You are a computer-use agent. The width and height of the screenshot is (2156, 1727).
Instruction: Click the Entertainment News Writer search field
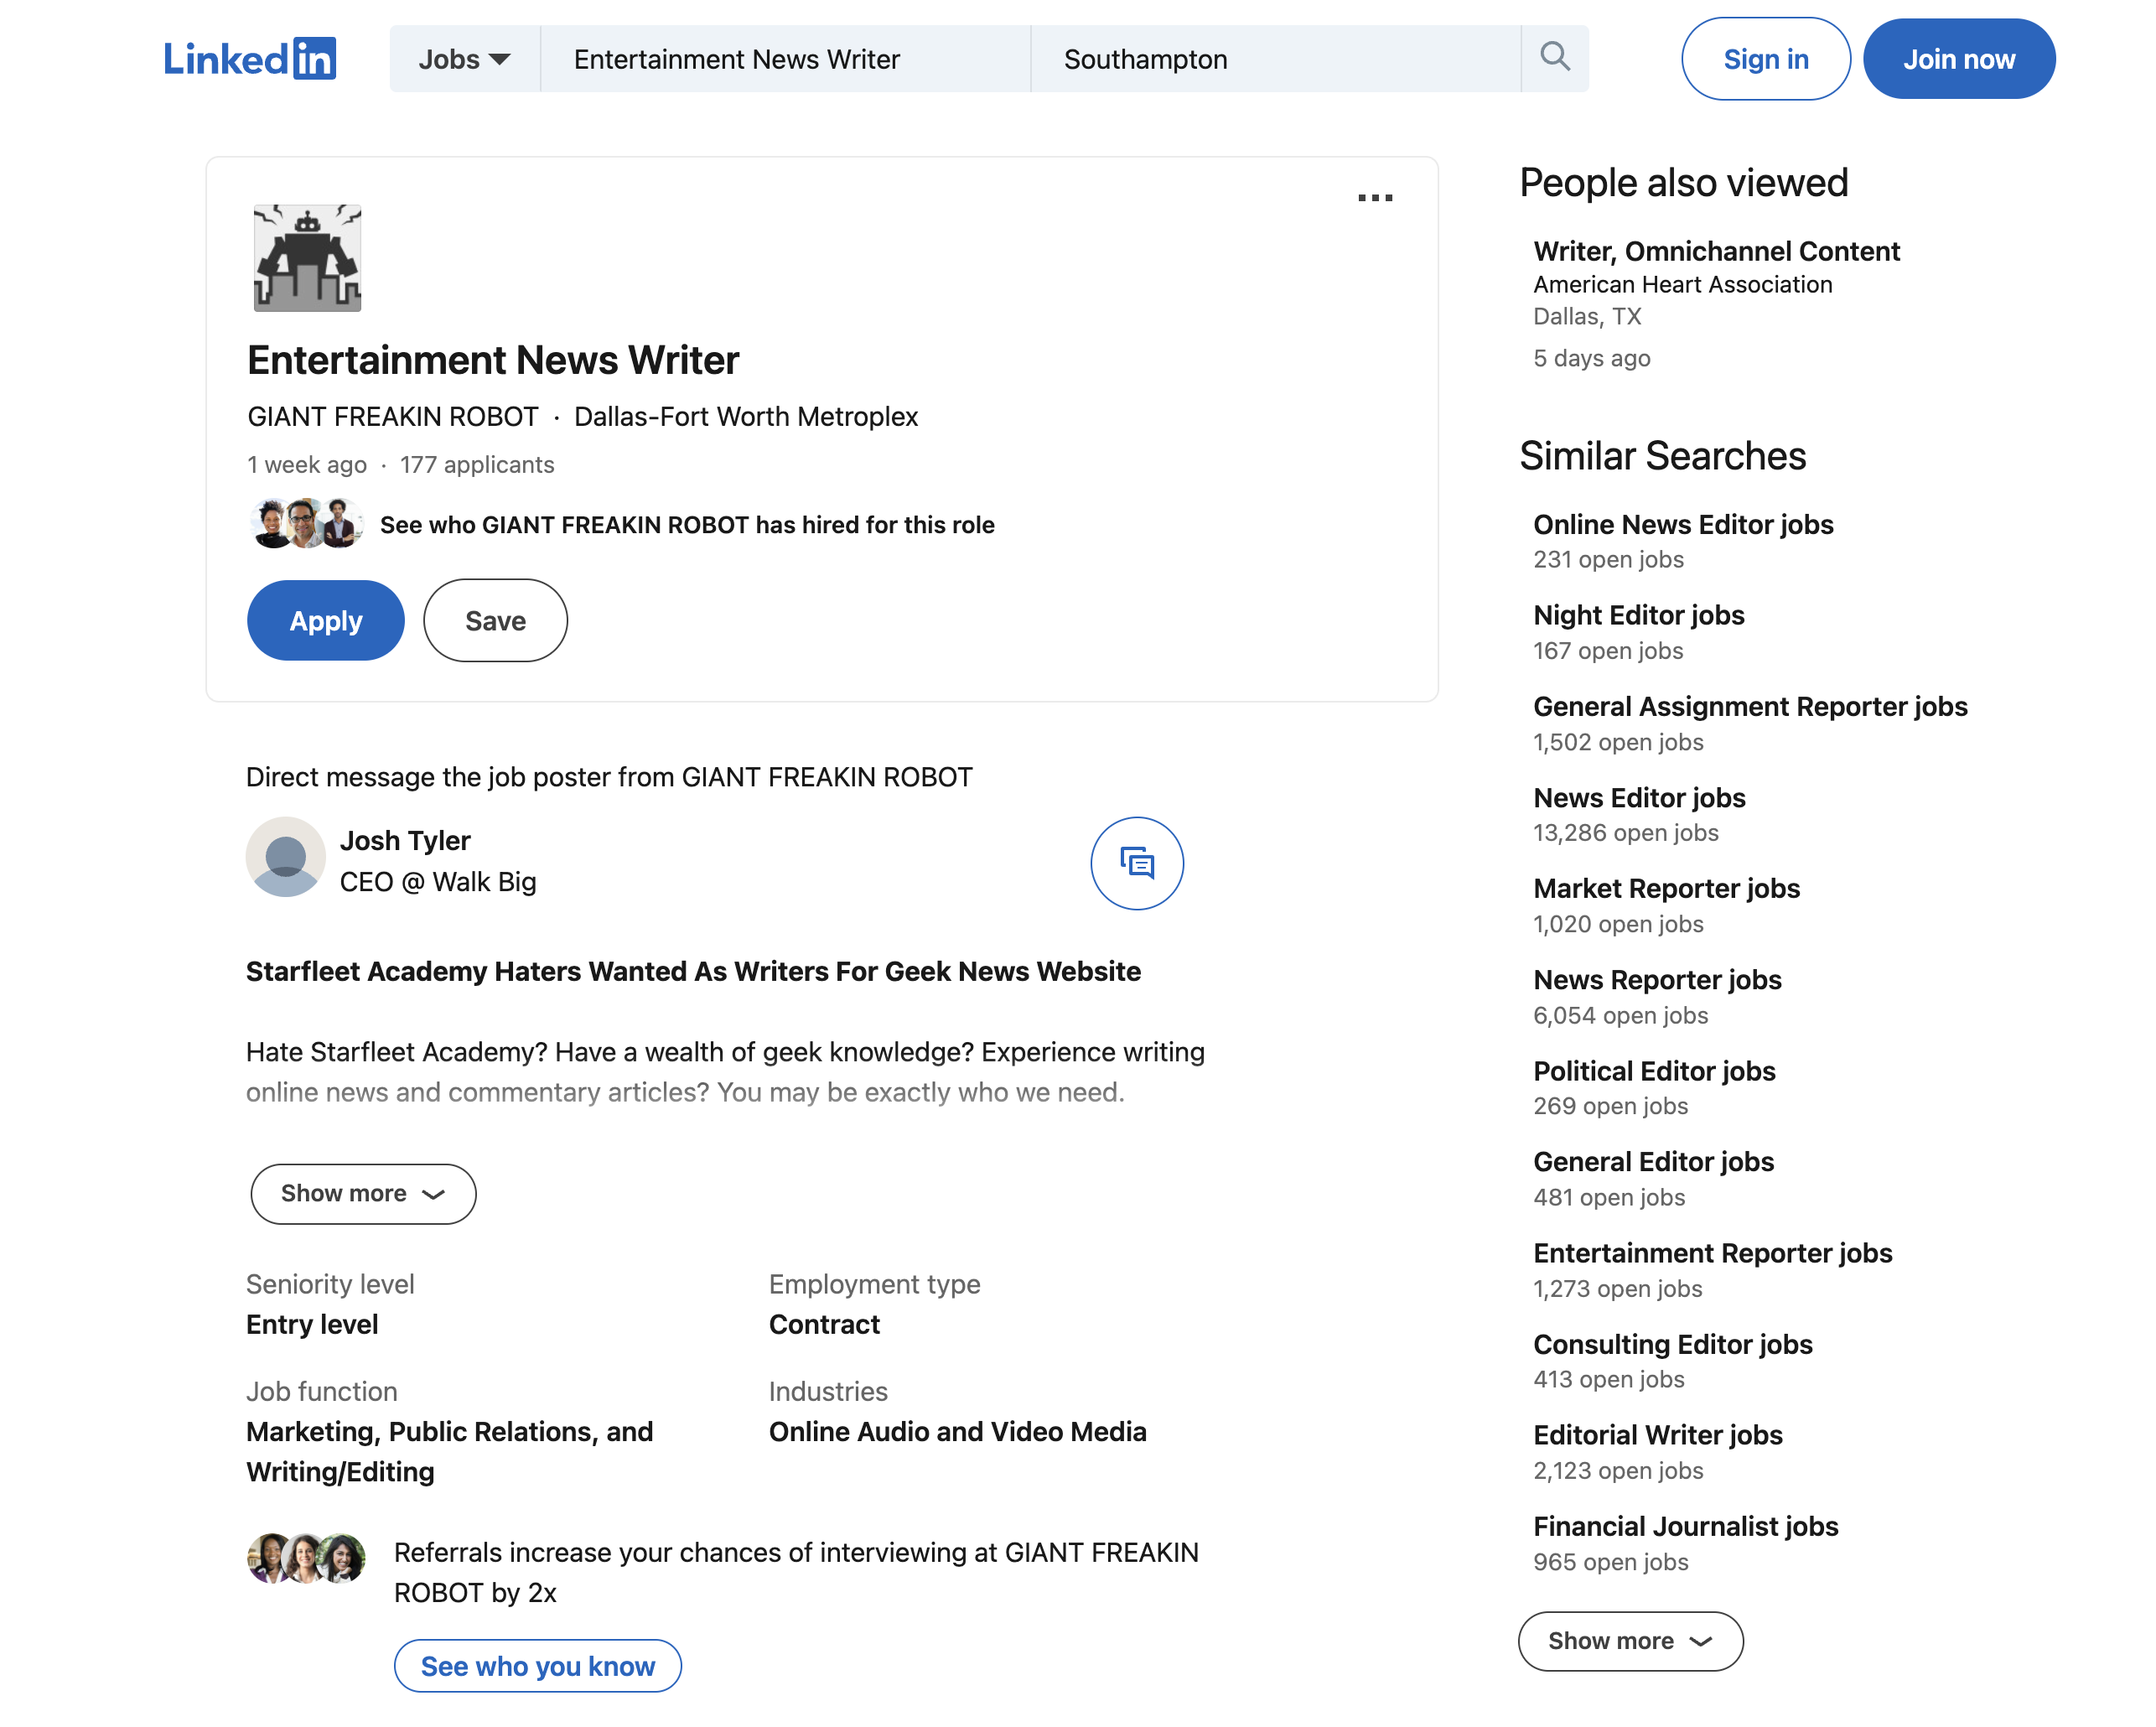coord(784,59)
